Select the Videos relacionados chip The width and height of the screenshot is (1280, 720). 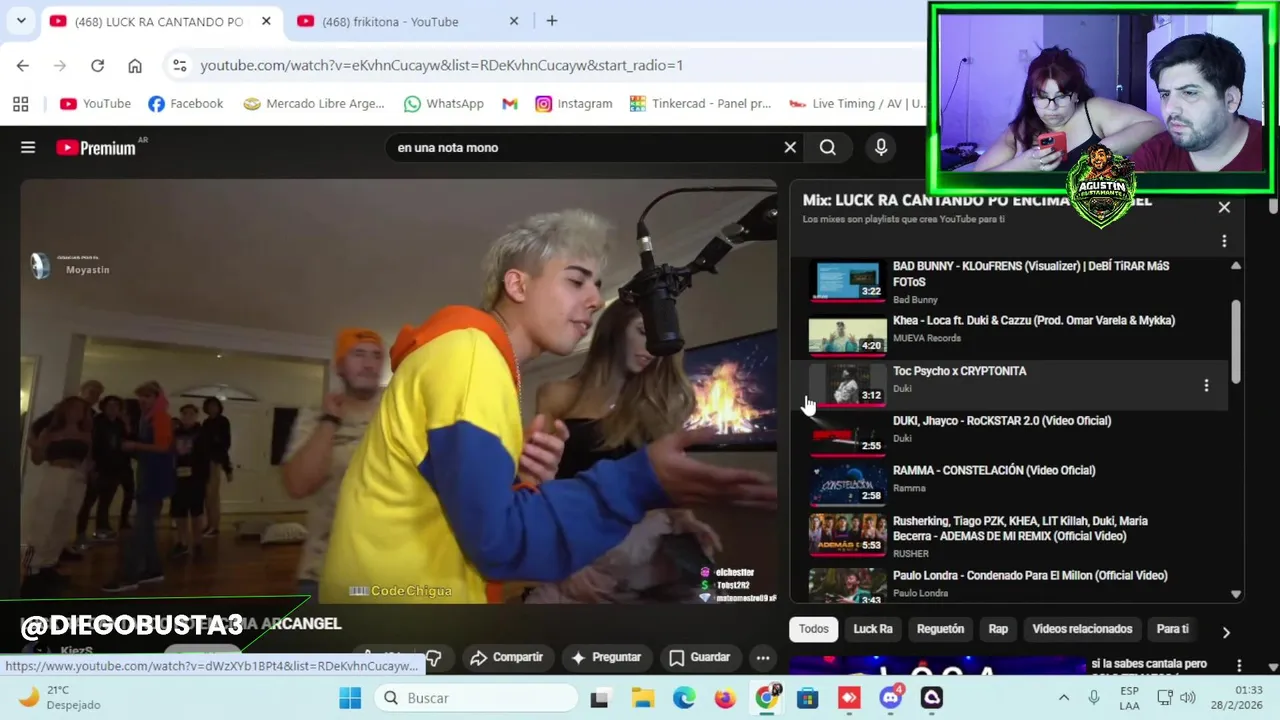point(1082,629)
